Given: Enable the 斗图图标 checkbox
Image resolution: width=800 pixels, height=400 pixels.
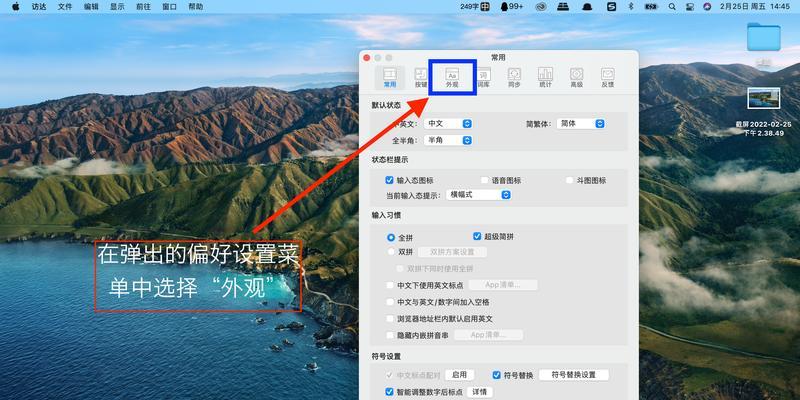Looking at the screenshot, I should point(570,180).
